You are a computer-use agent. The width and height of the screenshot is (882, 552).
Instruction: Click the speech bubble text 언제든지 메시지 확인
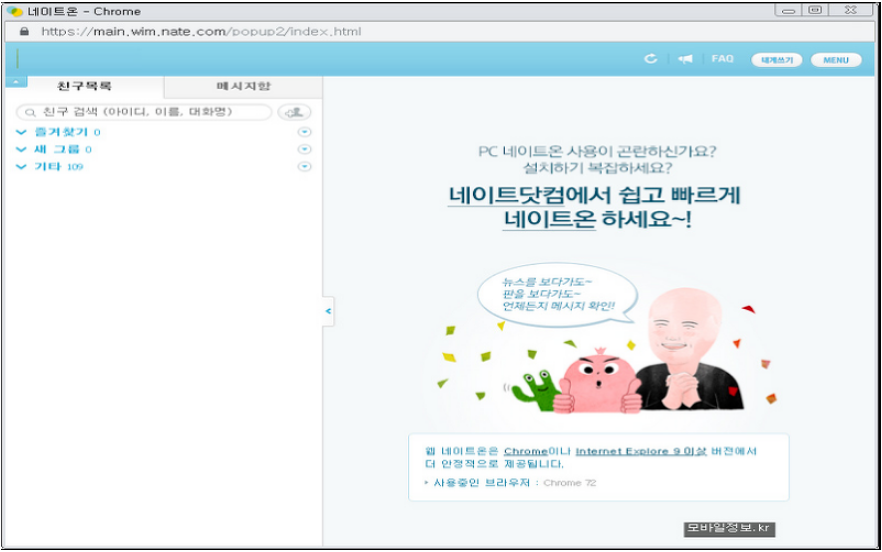click(x=558, y=306)
